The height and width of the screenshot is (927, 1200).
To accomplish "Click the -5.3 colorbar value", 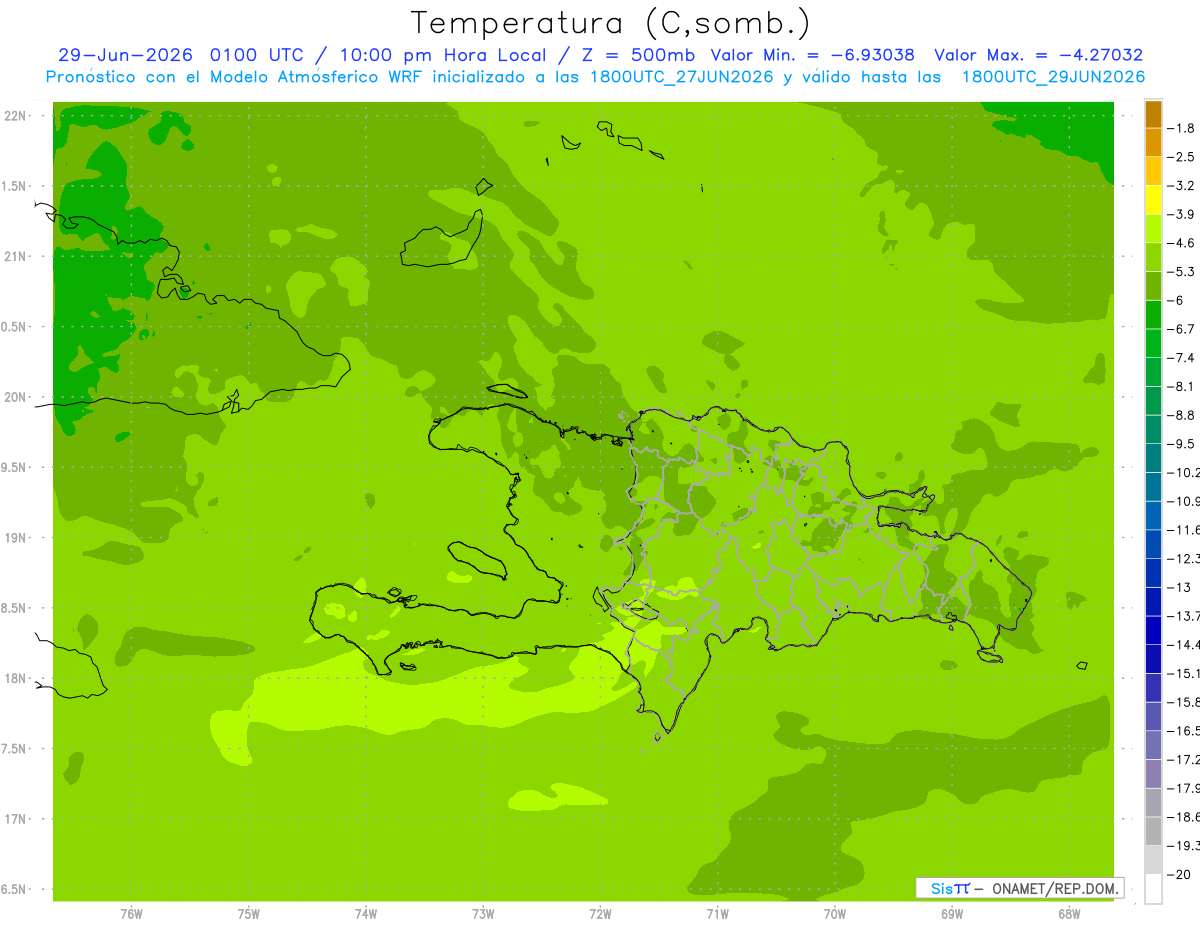I will (1182, 271).
